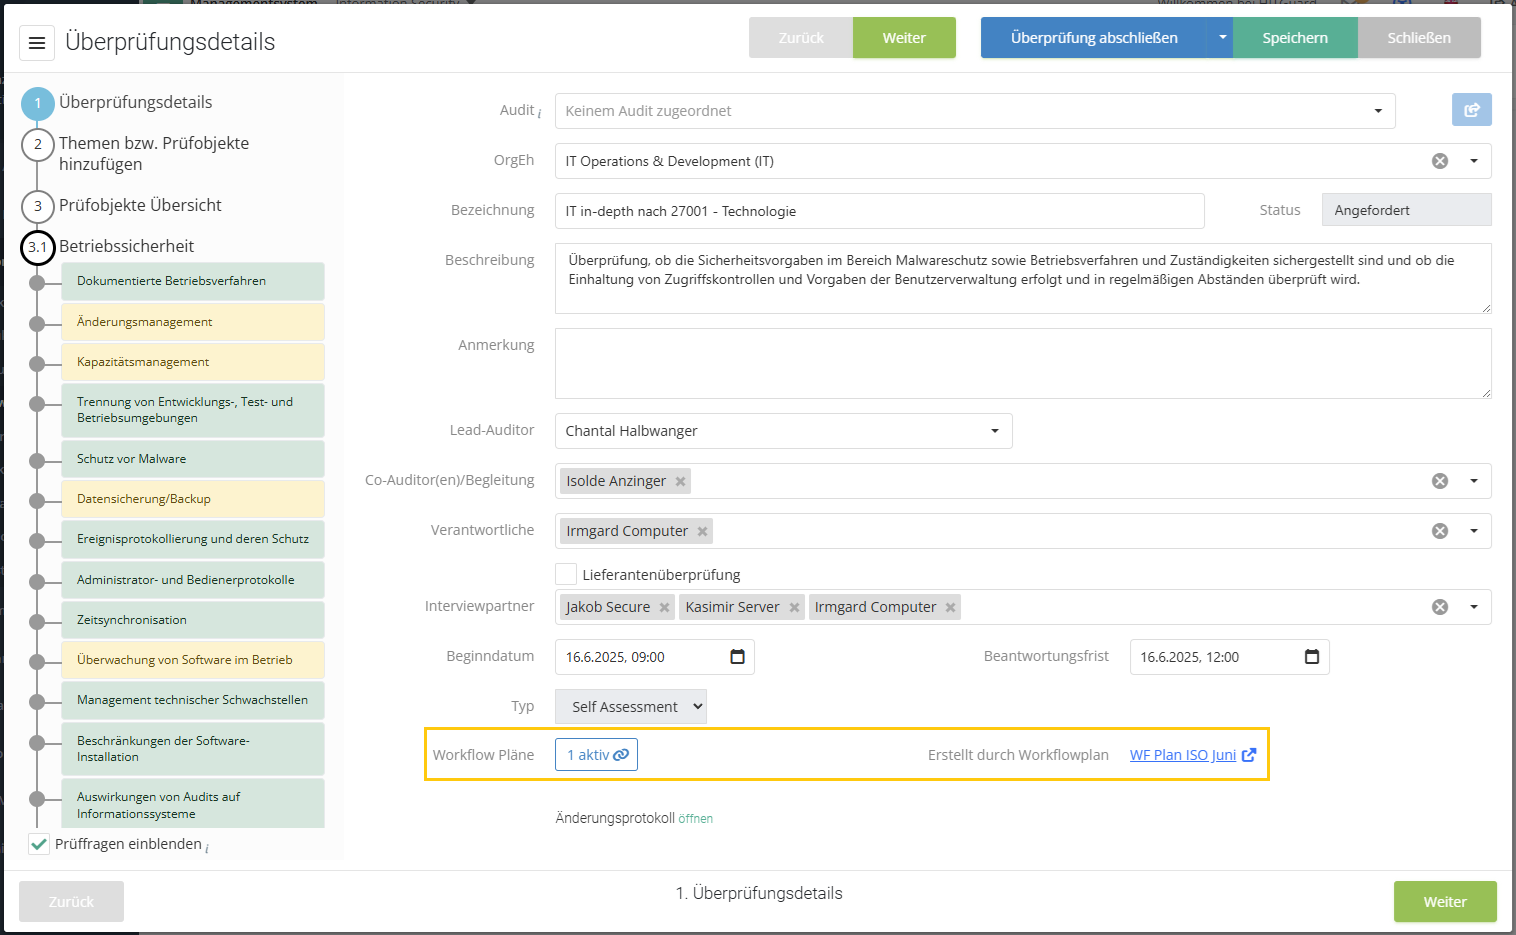Screen dimensions: 1516x935
Task: Click into the Anmerkung text area
Action: pos(1022,363)
